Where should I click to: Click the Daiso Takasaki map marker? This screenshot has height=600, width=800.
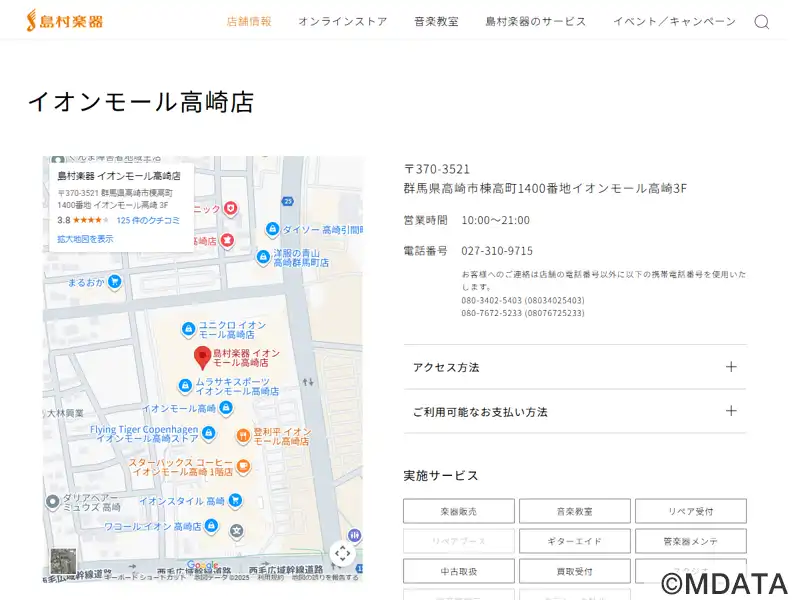pyautogui.click(x=271, y=229)
